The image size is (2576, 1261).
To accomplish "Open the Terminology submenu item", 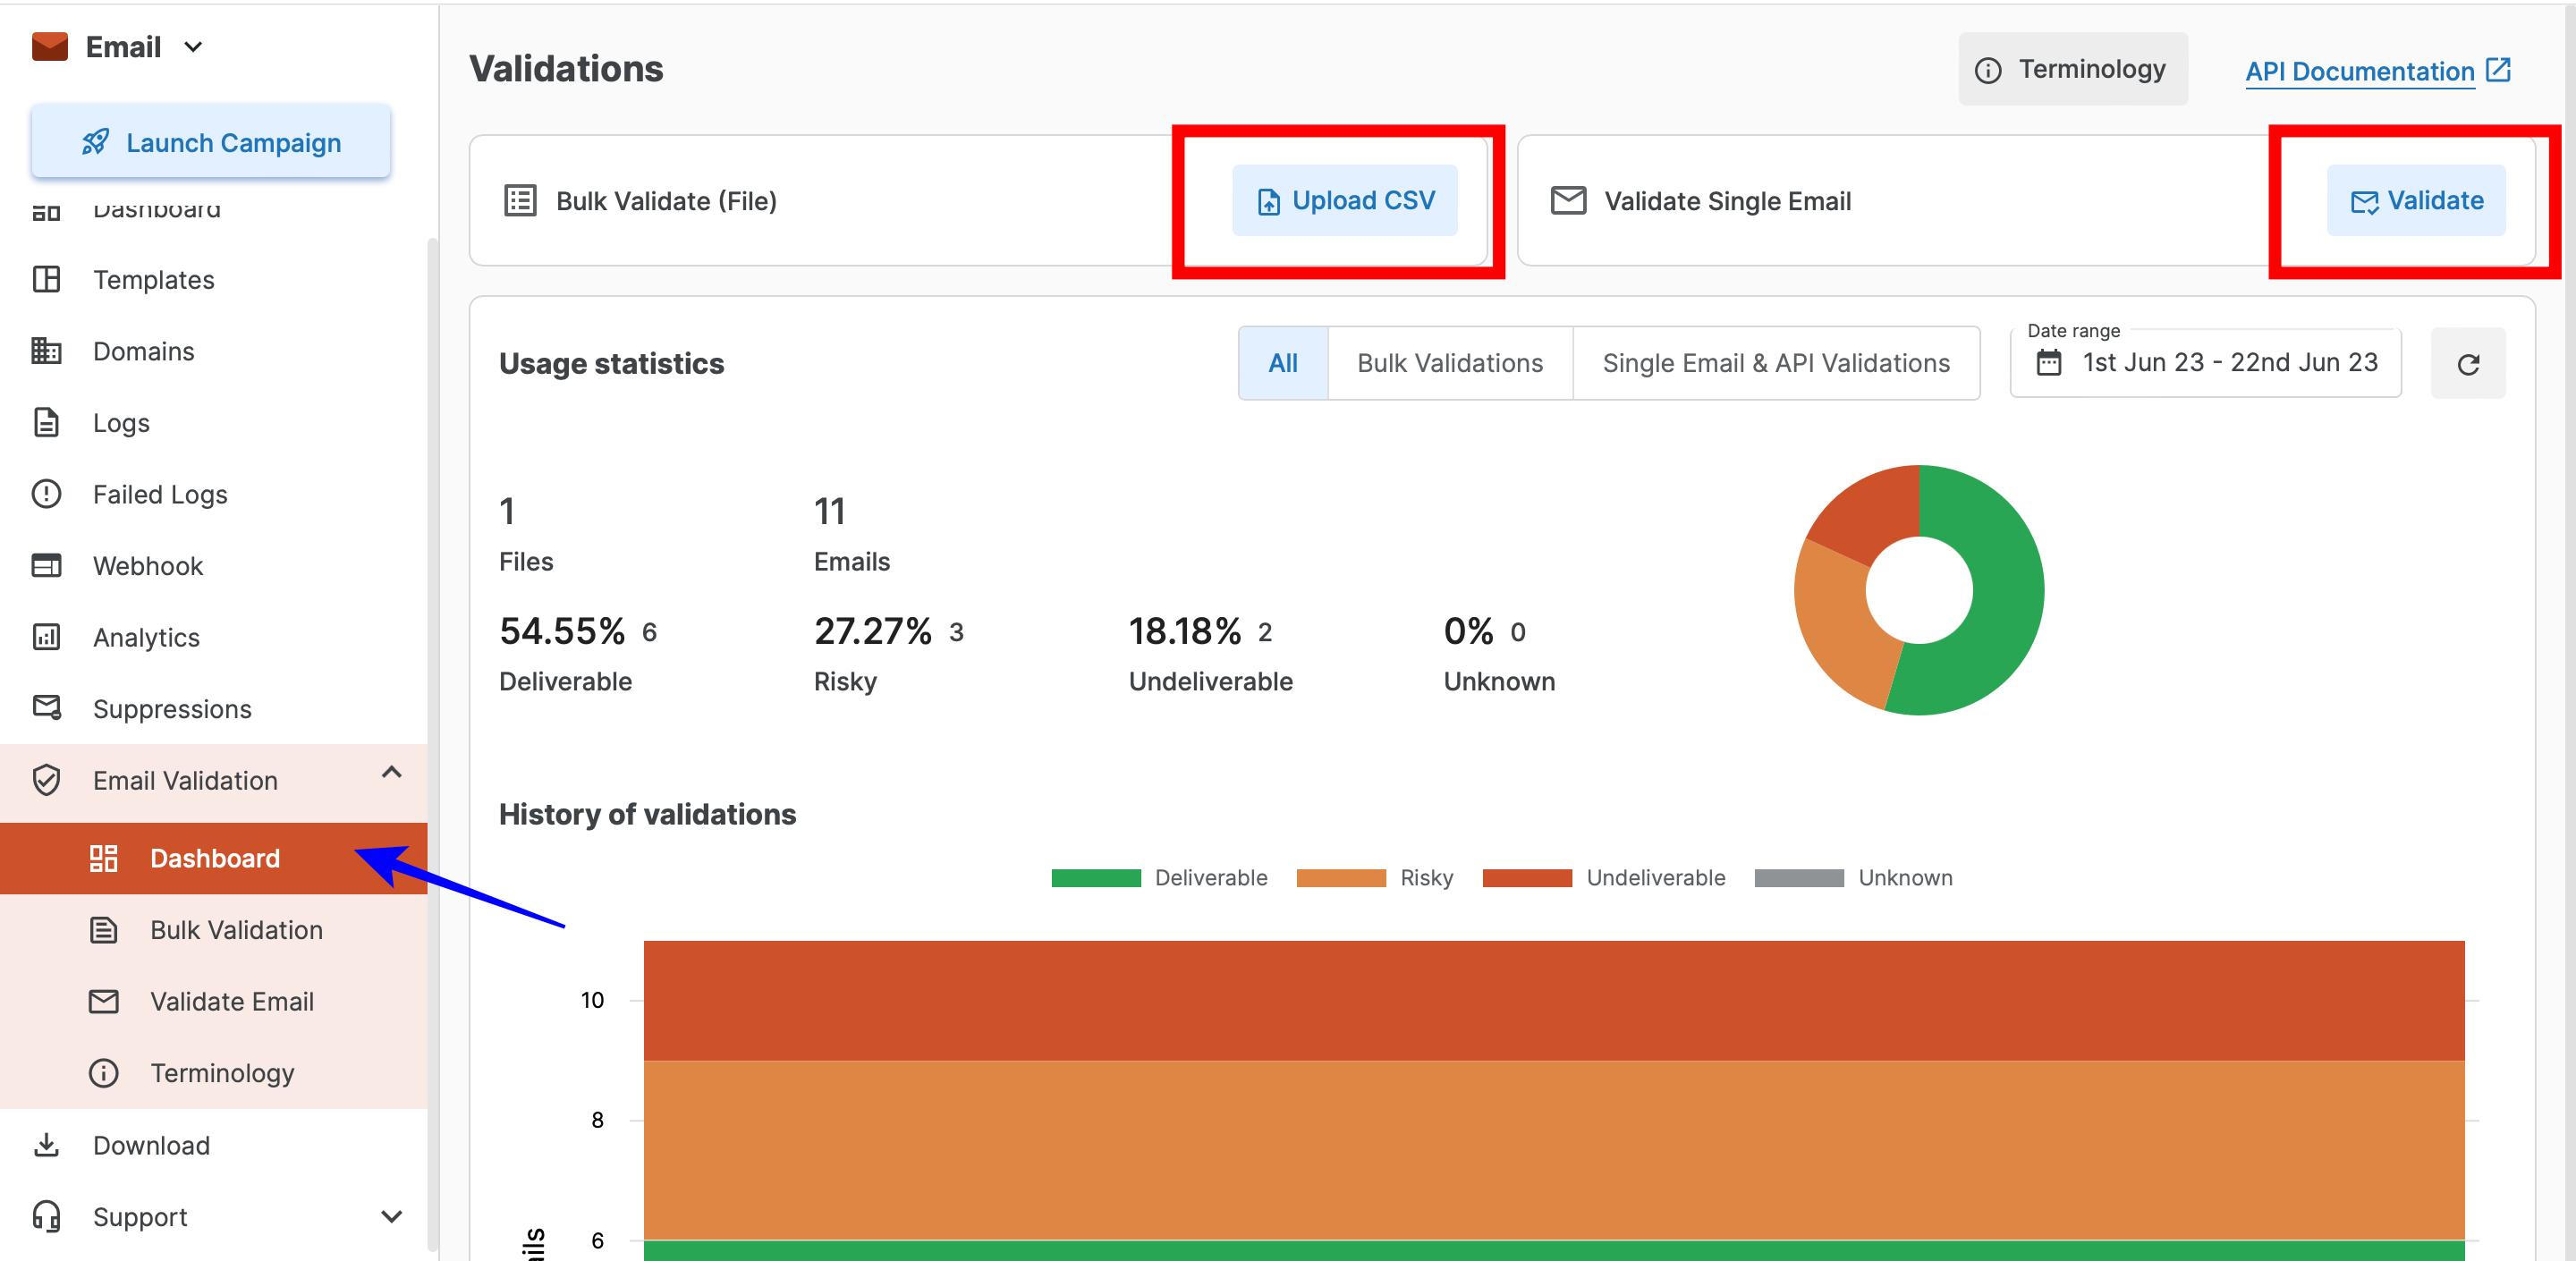I will click(x=214, y=1073).
